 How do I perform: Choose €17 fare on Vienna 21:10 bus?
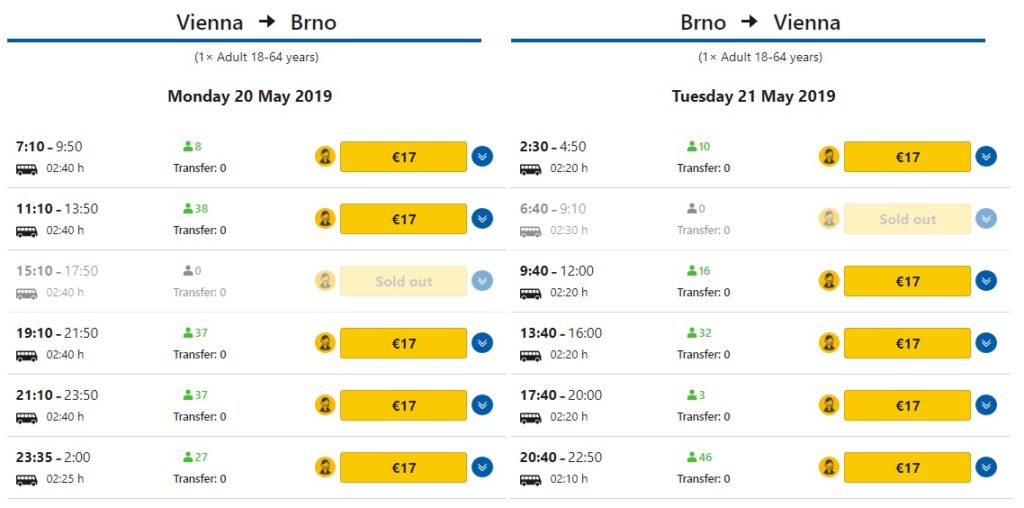pyautogui.click(x=403, y=404)
